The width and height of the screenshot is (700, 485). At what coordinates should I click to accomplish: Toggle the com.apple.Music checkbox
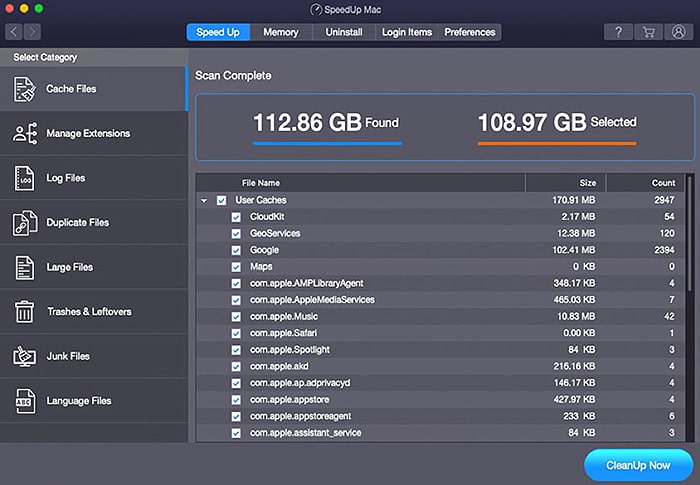tap(236, 317)
